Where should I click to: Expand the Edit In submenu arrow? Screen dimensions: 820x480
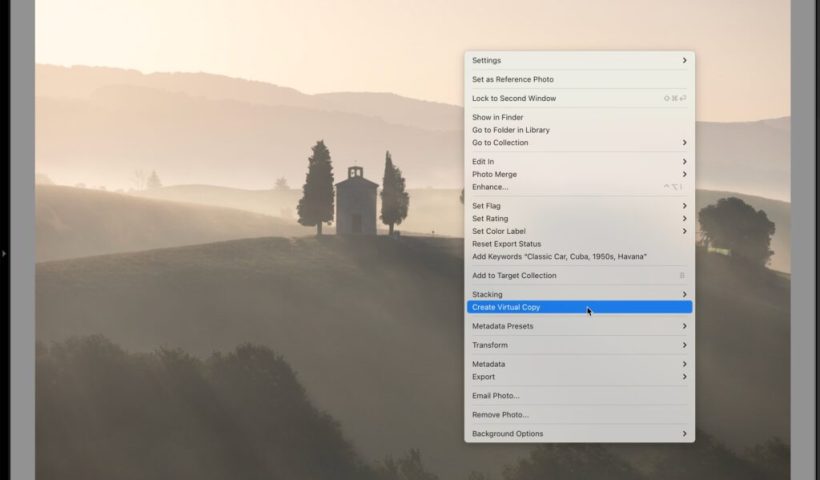[x=684, y=162]
